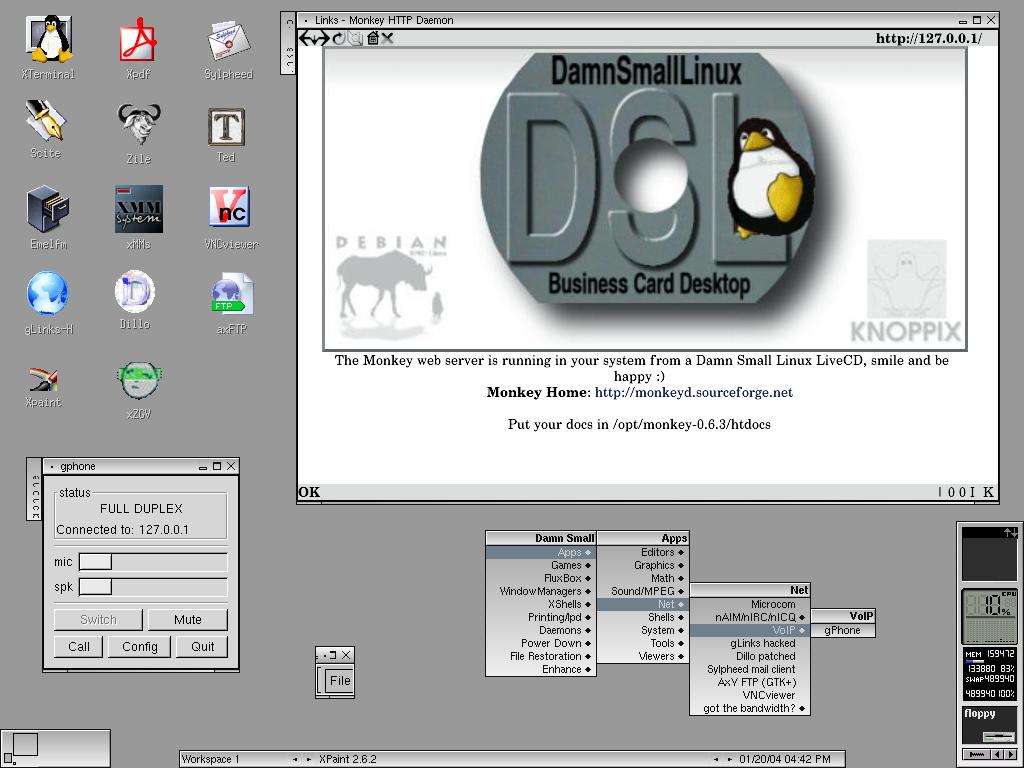The width and height of the screenshot is (1024, 768).
Task: Click the Switch button in gphone
Action: point(98,620)
